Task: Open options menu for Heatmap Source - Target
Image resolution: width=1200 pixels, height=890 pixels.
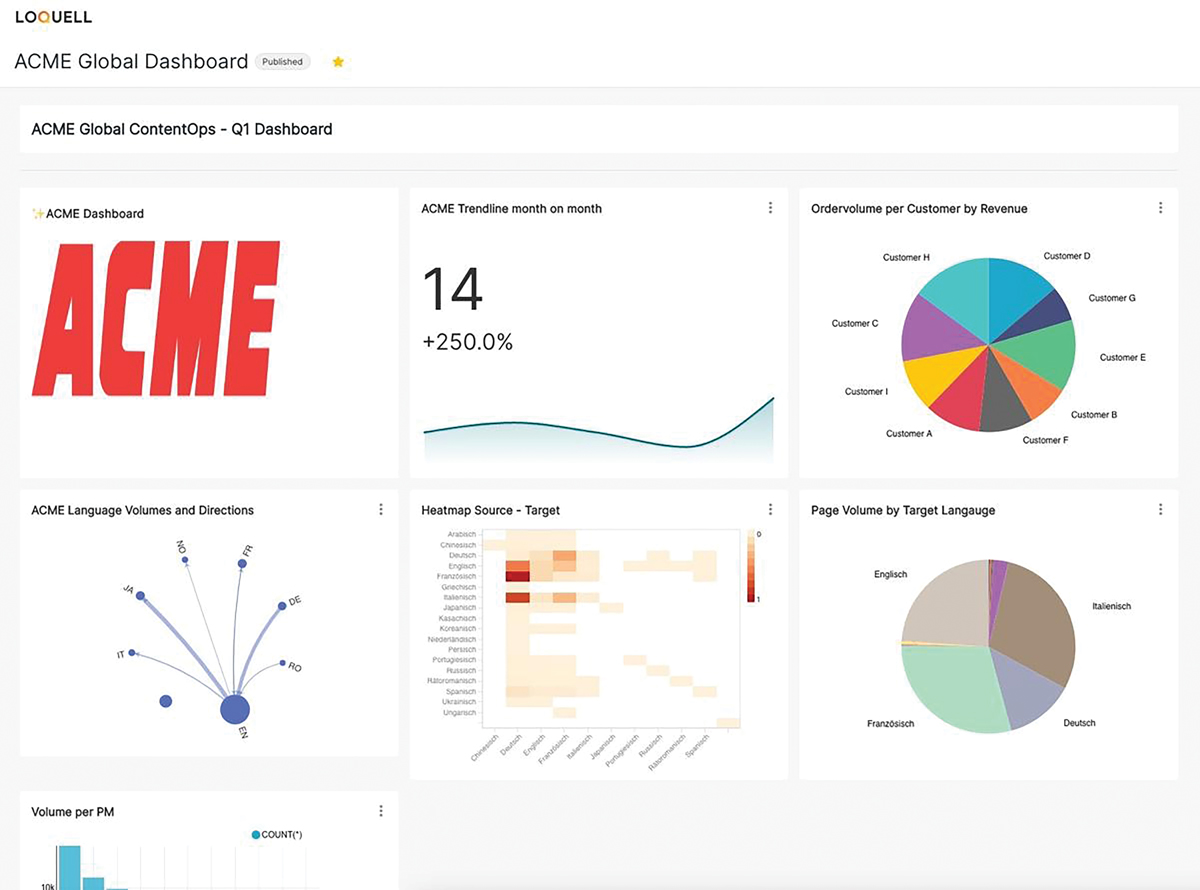Action: click(x=770, y=509)
